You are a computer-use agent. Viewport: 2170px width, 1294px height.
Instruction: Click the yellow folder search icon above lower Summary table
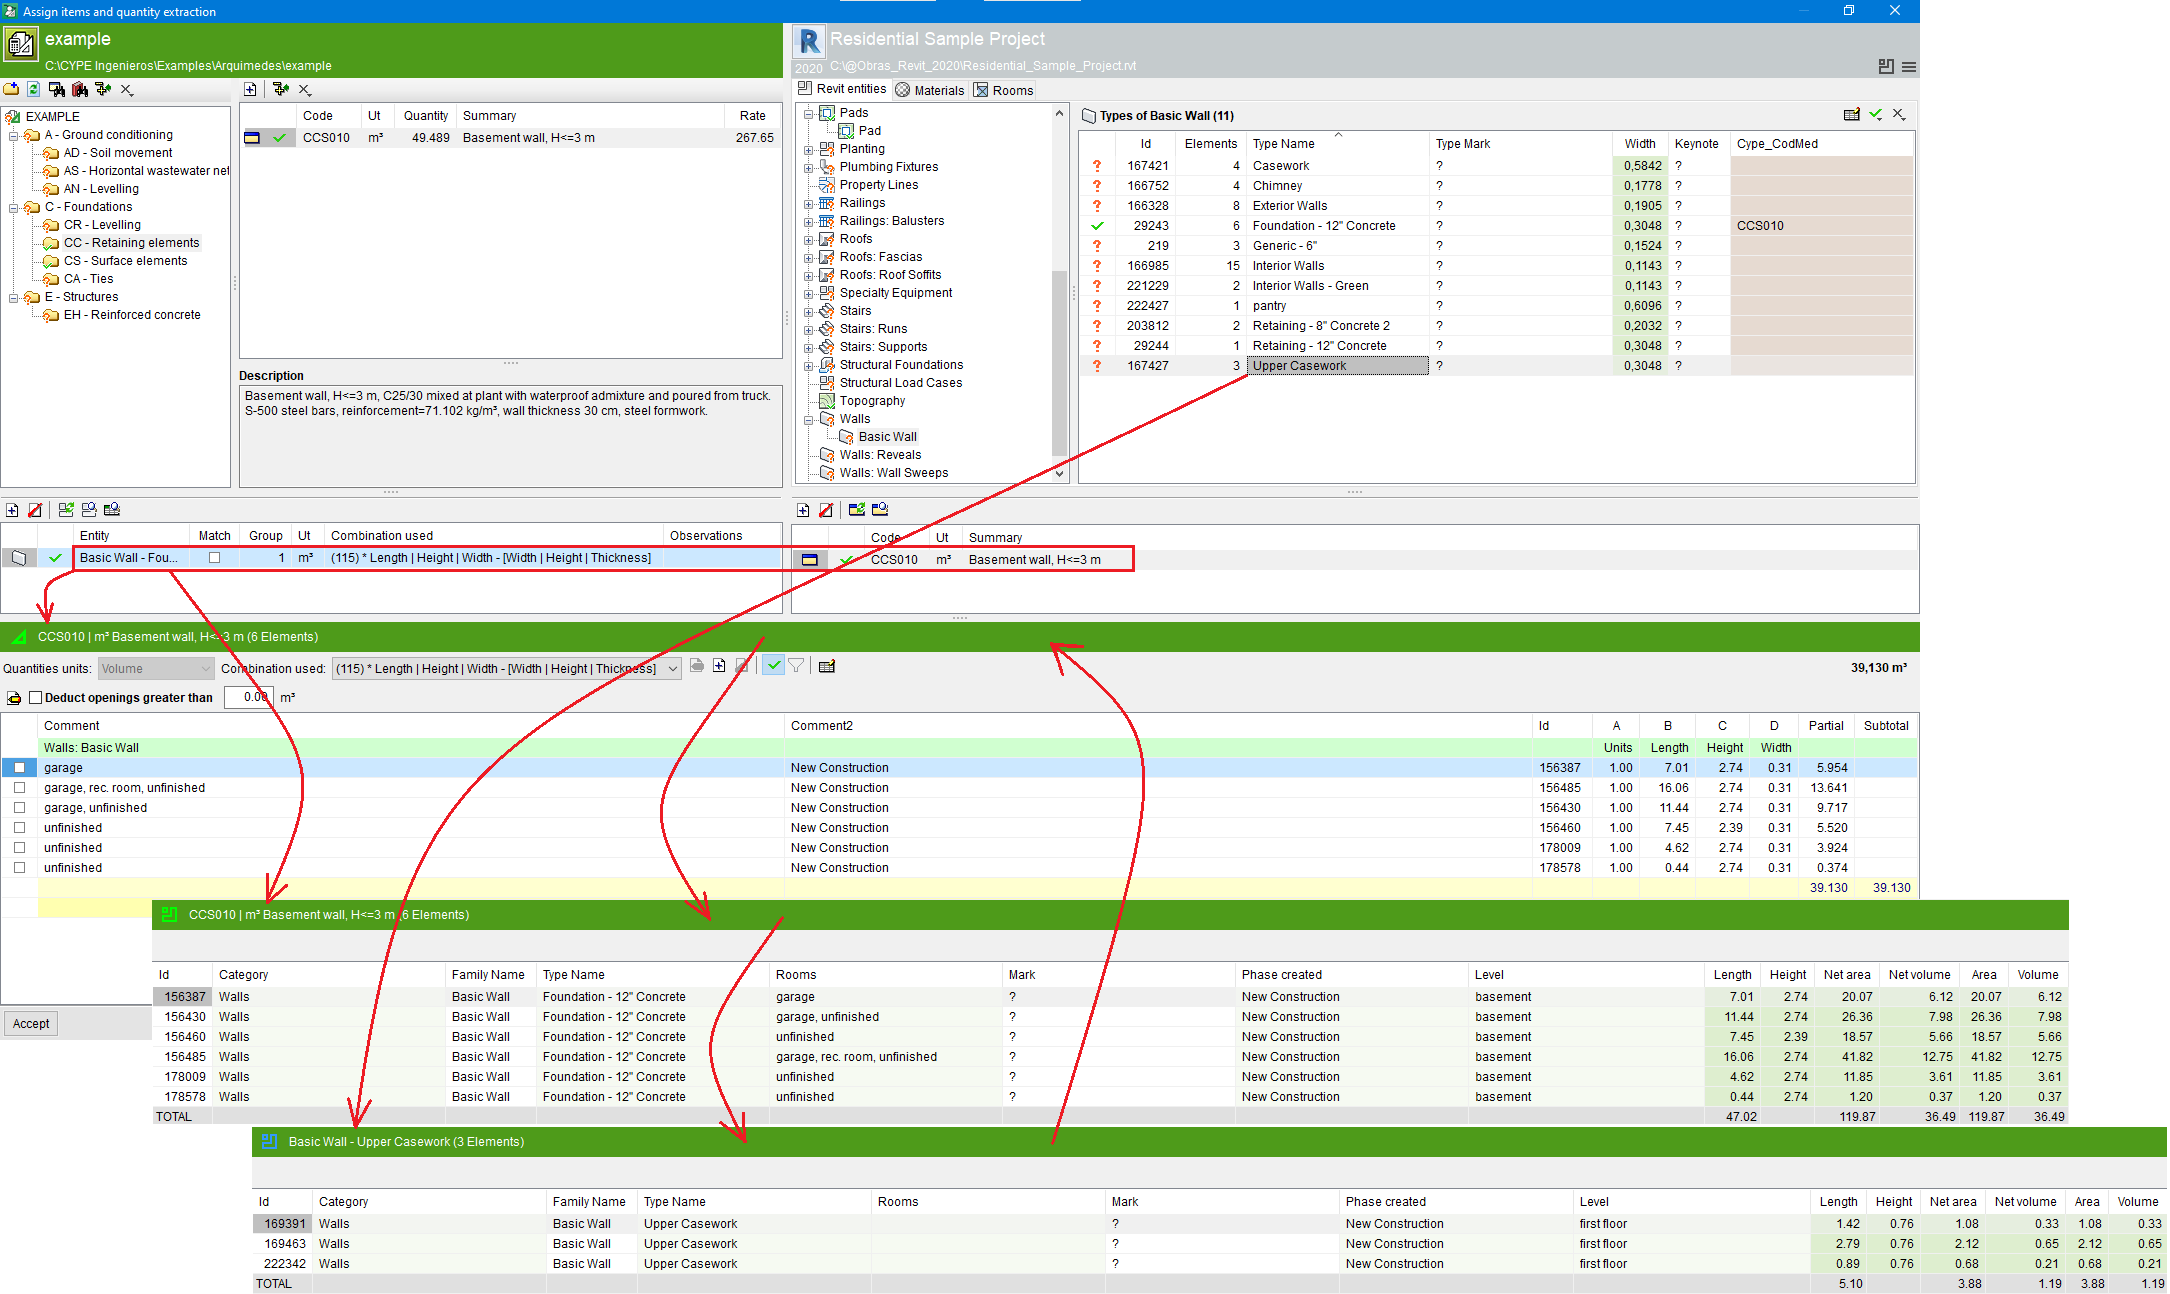pyautogui.click(x=880, y=510)
